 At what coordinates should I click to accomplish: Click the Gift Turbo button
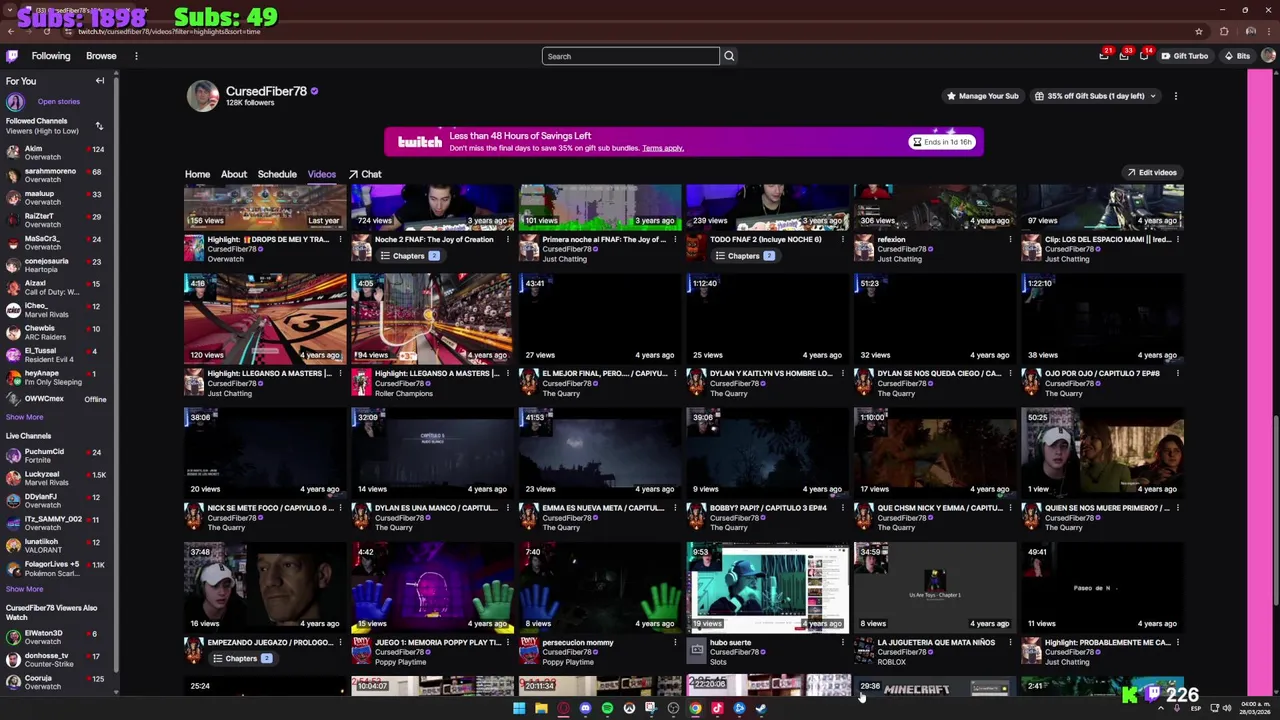click(1185, 56)
